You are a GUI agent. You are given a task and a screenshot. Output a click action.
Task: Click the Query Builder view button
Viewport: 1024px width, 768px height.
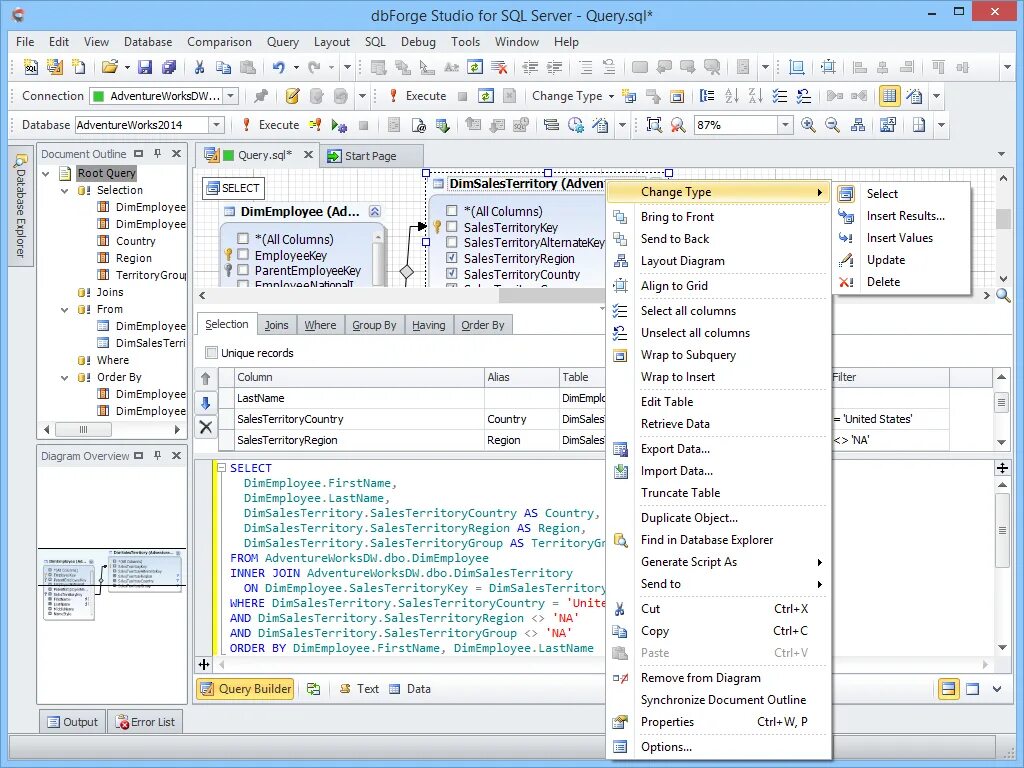pos(246,688)
